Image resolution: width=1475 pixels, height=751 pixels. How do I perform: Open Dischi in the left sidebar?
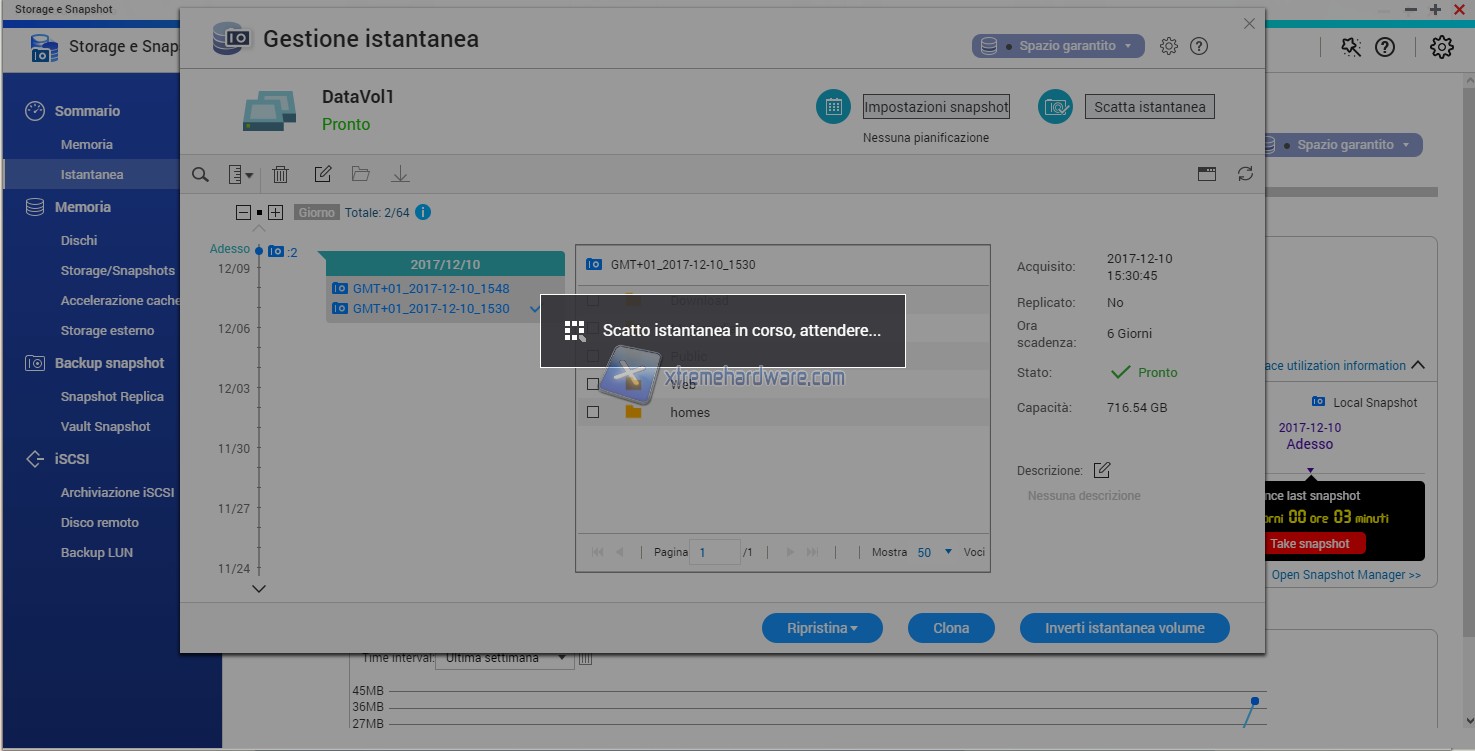tap(79, 240)
